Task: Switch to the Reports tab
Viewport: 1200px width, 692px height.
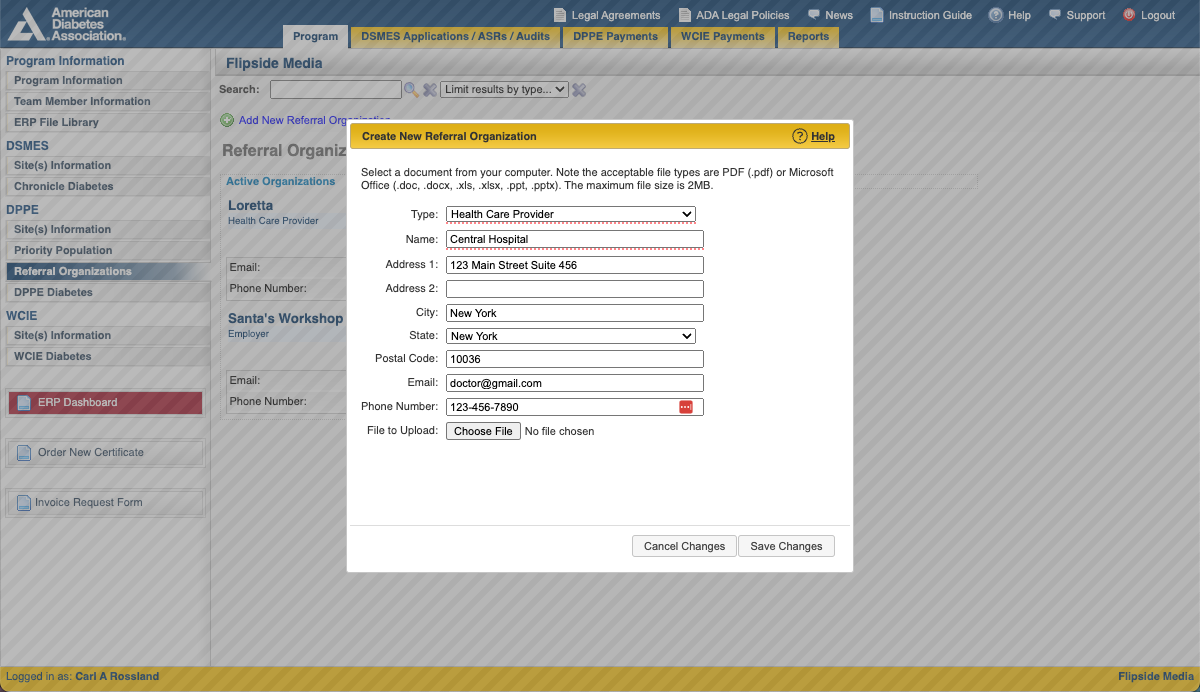Action: click(x=808, y=36)
